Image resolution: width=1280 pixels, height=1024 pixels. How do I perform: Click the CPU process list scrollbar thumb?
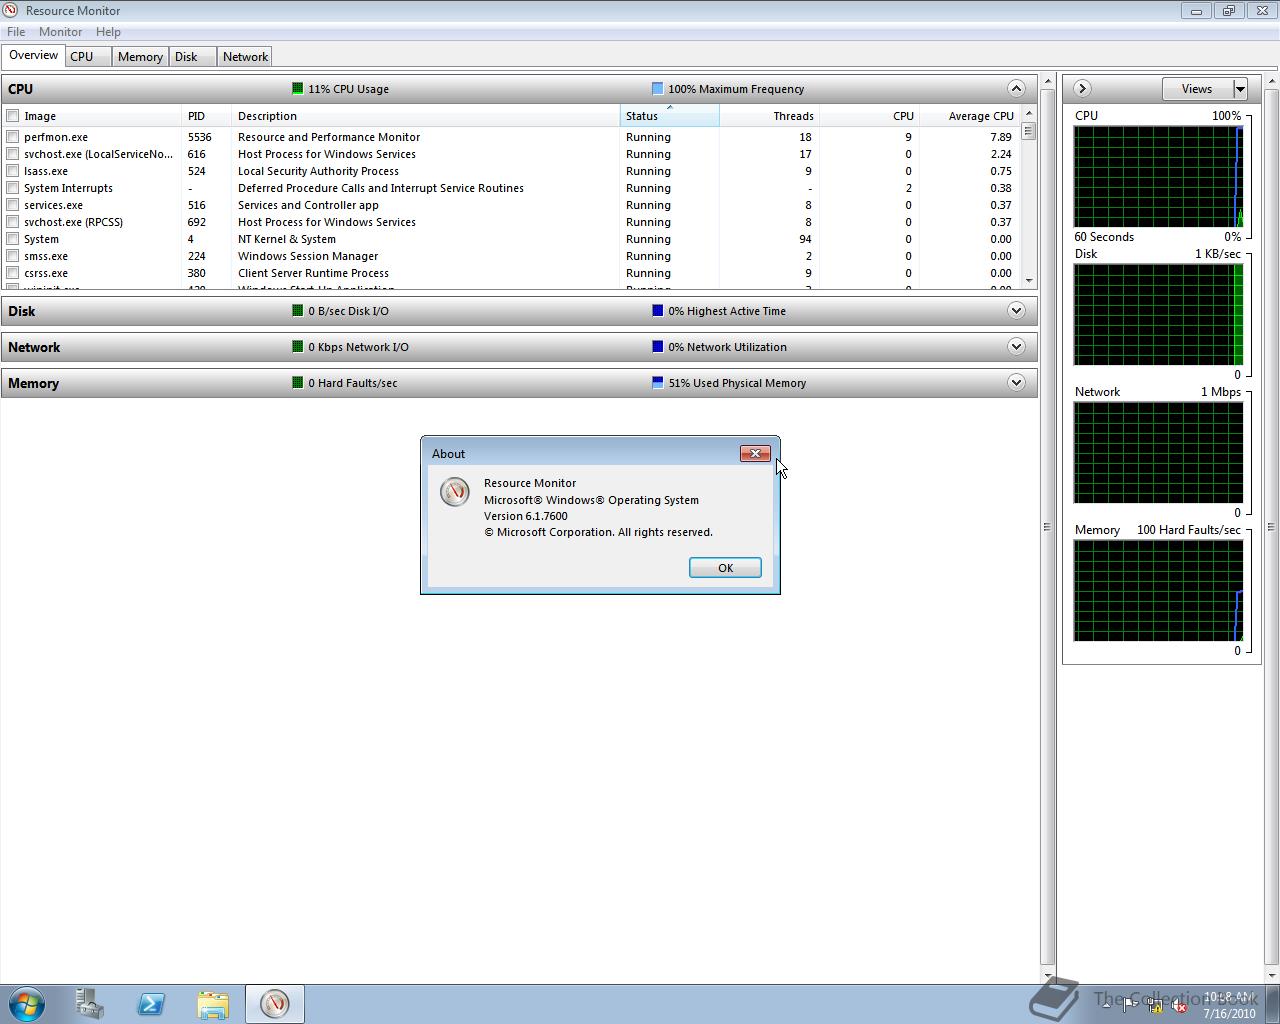1028,130
